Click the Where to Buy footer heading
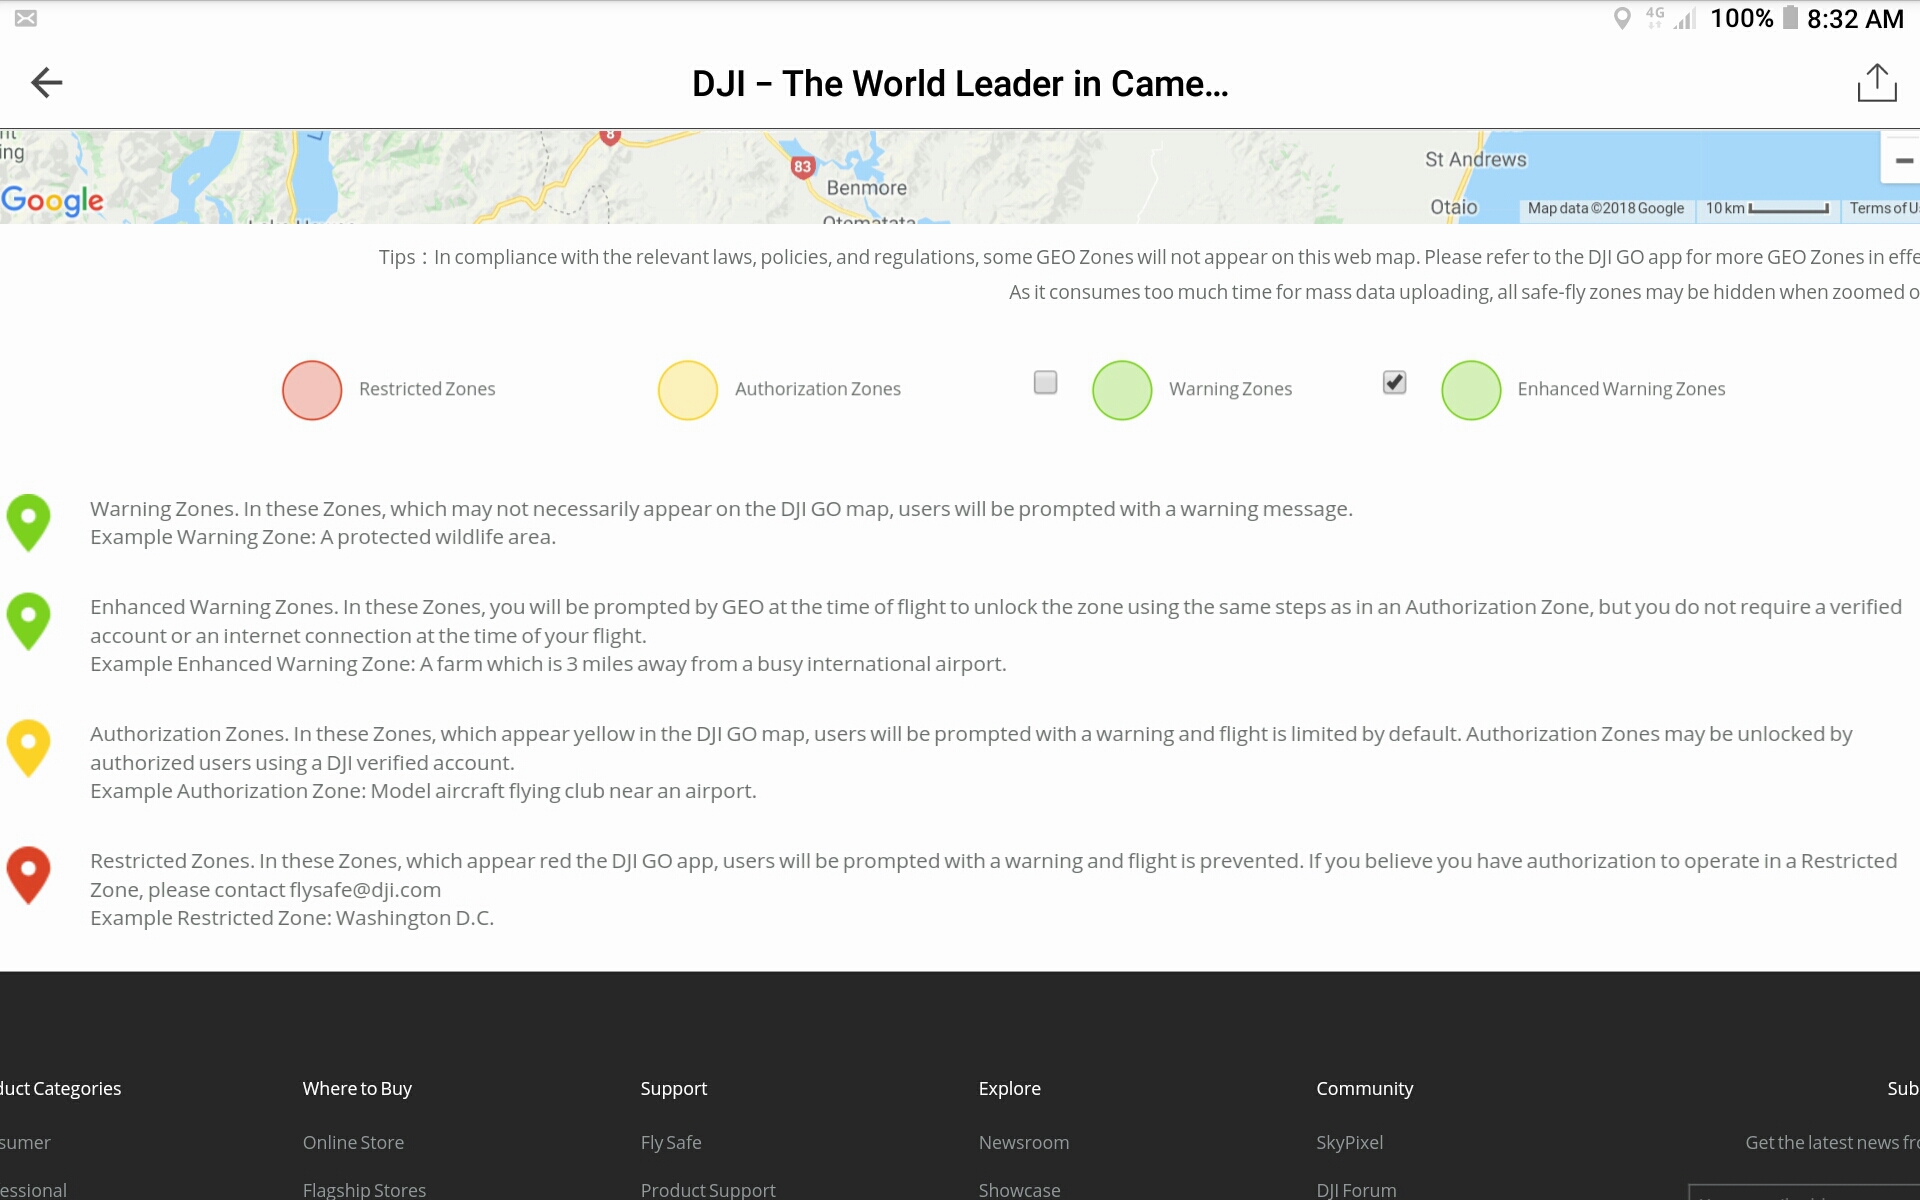 click(x=357, y=1088)
